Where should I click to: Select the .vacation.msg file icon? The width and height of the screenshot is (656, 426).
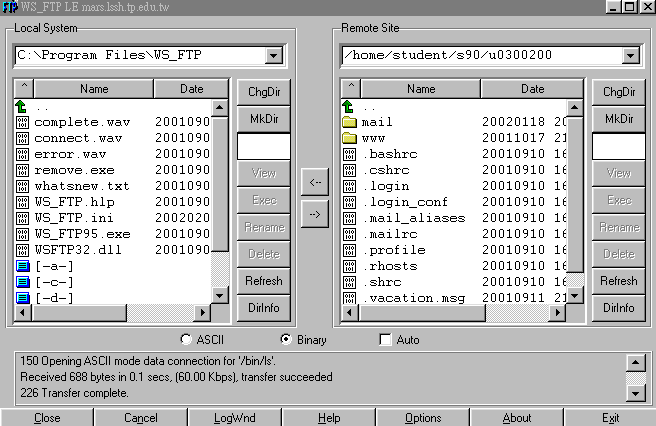[349, 298]
